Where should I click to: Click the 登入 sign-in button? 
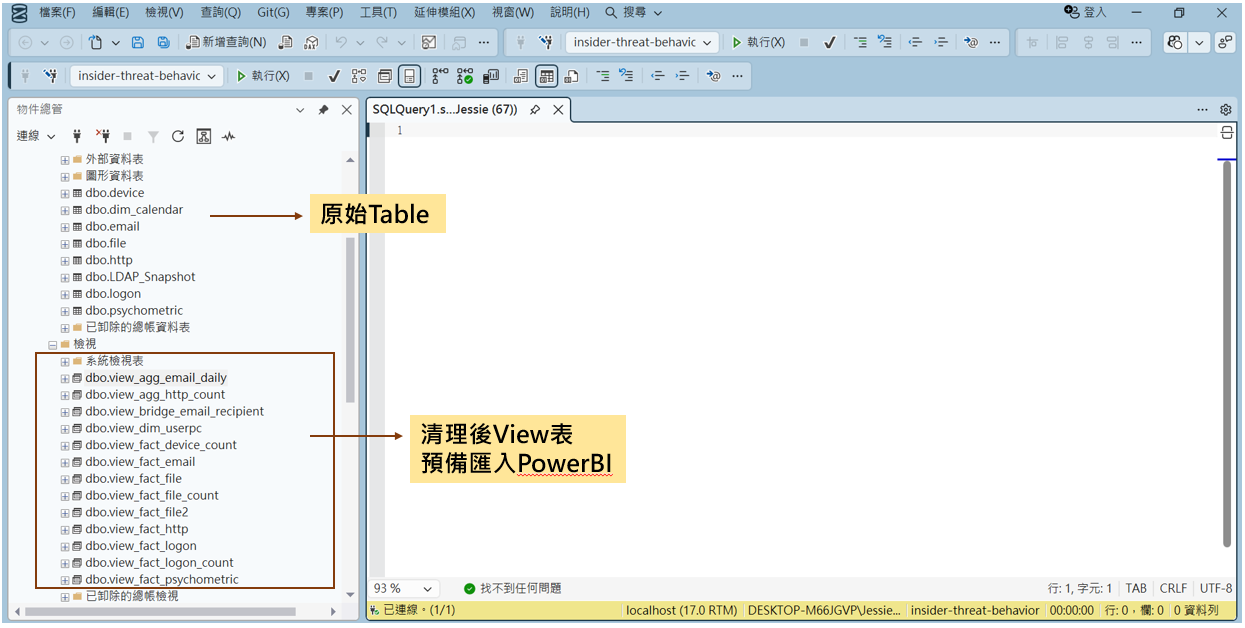click(1086, 12)
